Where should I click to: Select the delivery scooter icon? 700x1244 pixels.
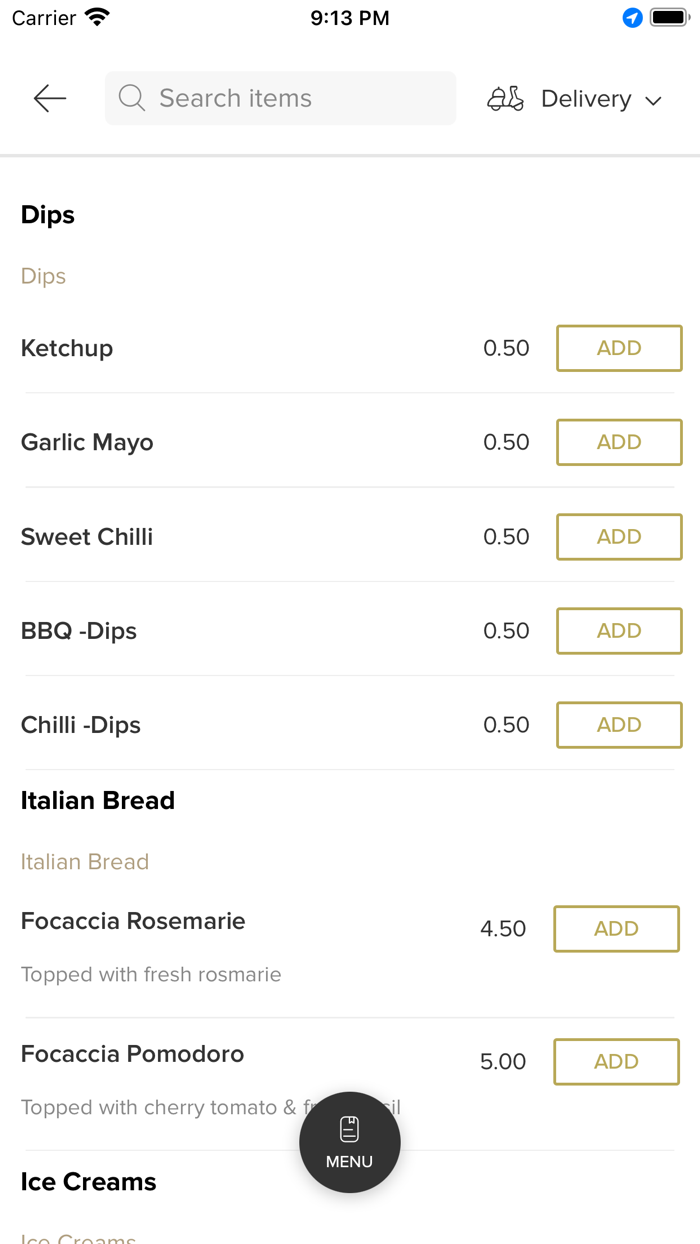[506, 98]
